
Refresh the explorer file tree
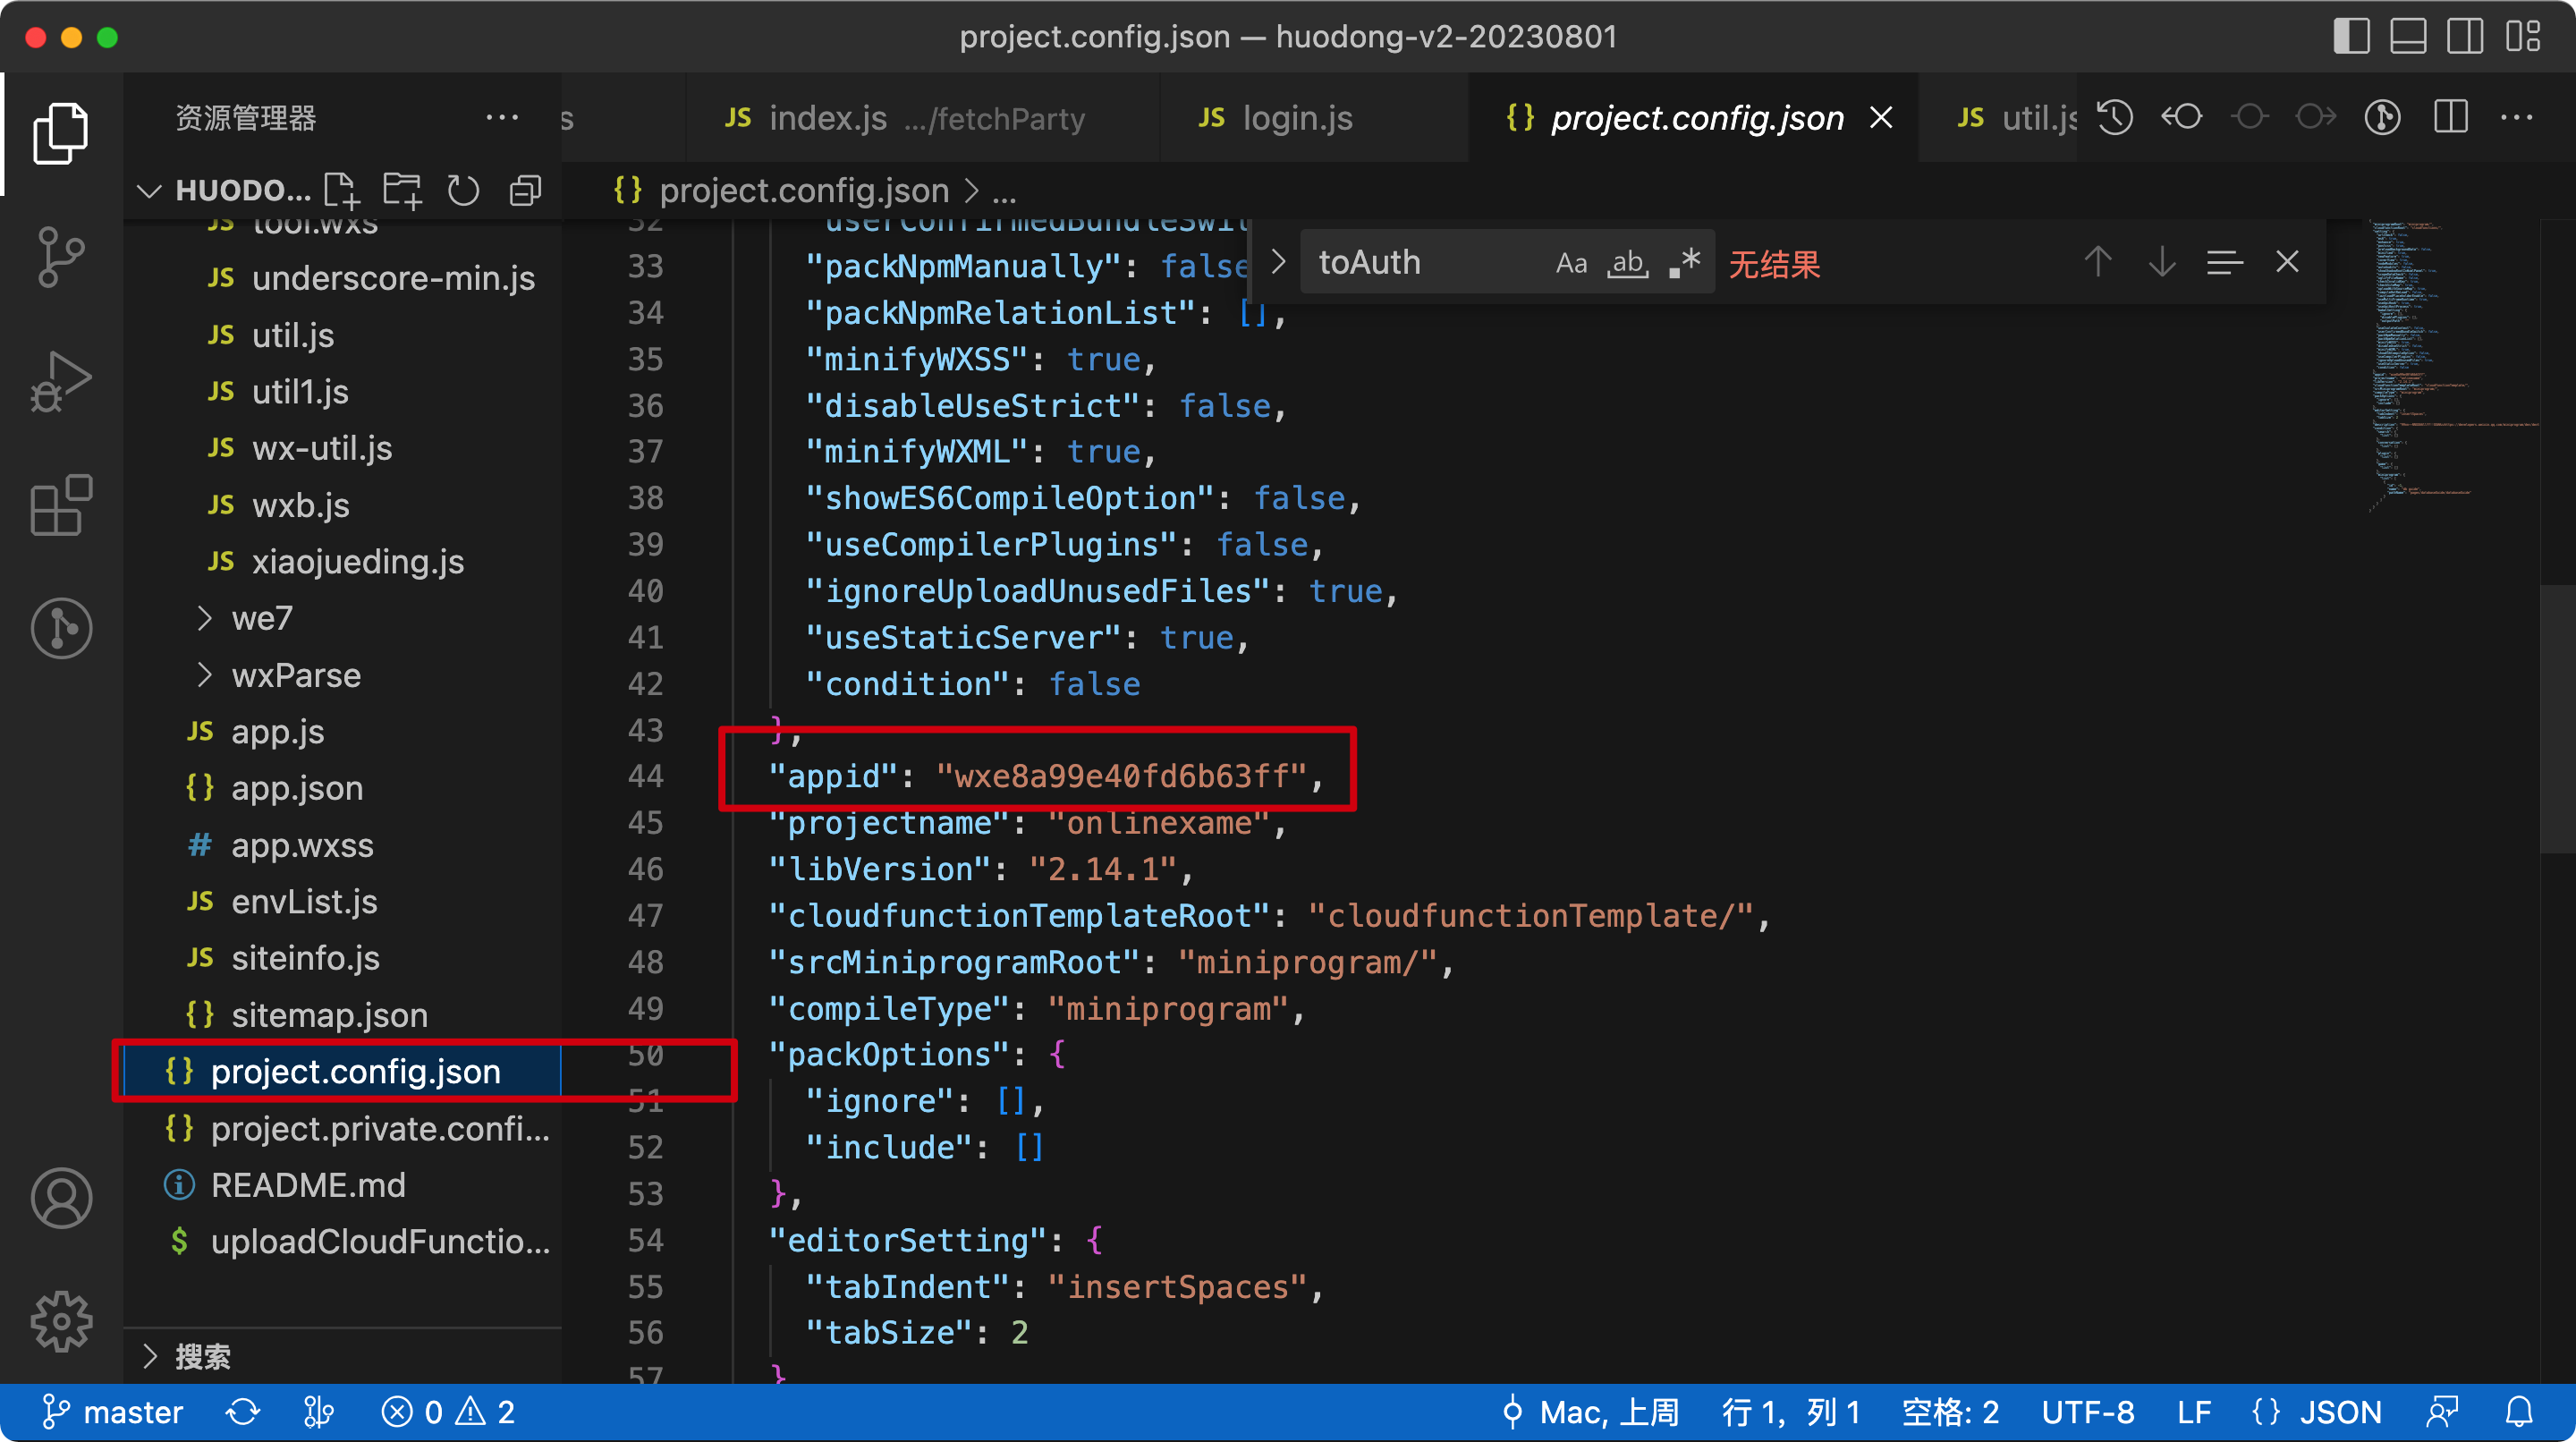click(x=463, y=190)
